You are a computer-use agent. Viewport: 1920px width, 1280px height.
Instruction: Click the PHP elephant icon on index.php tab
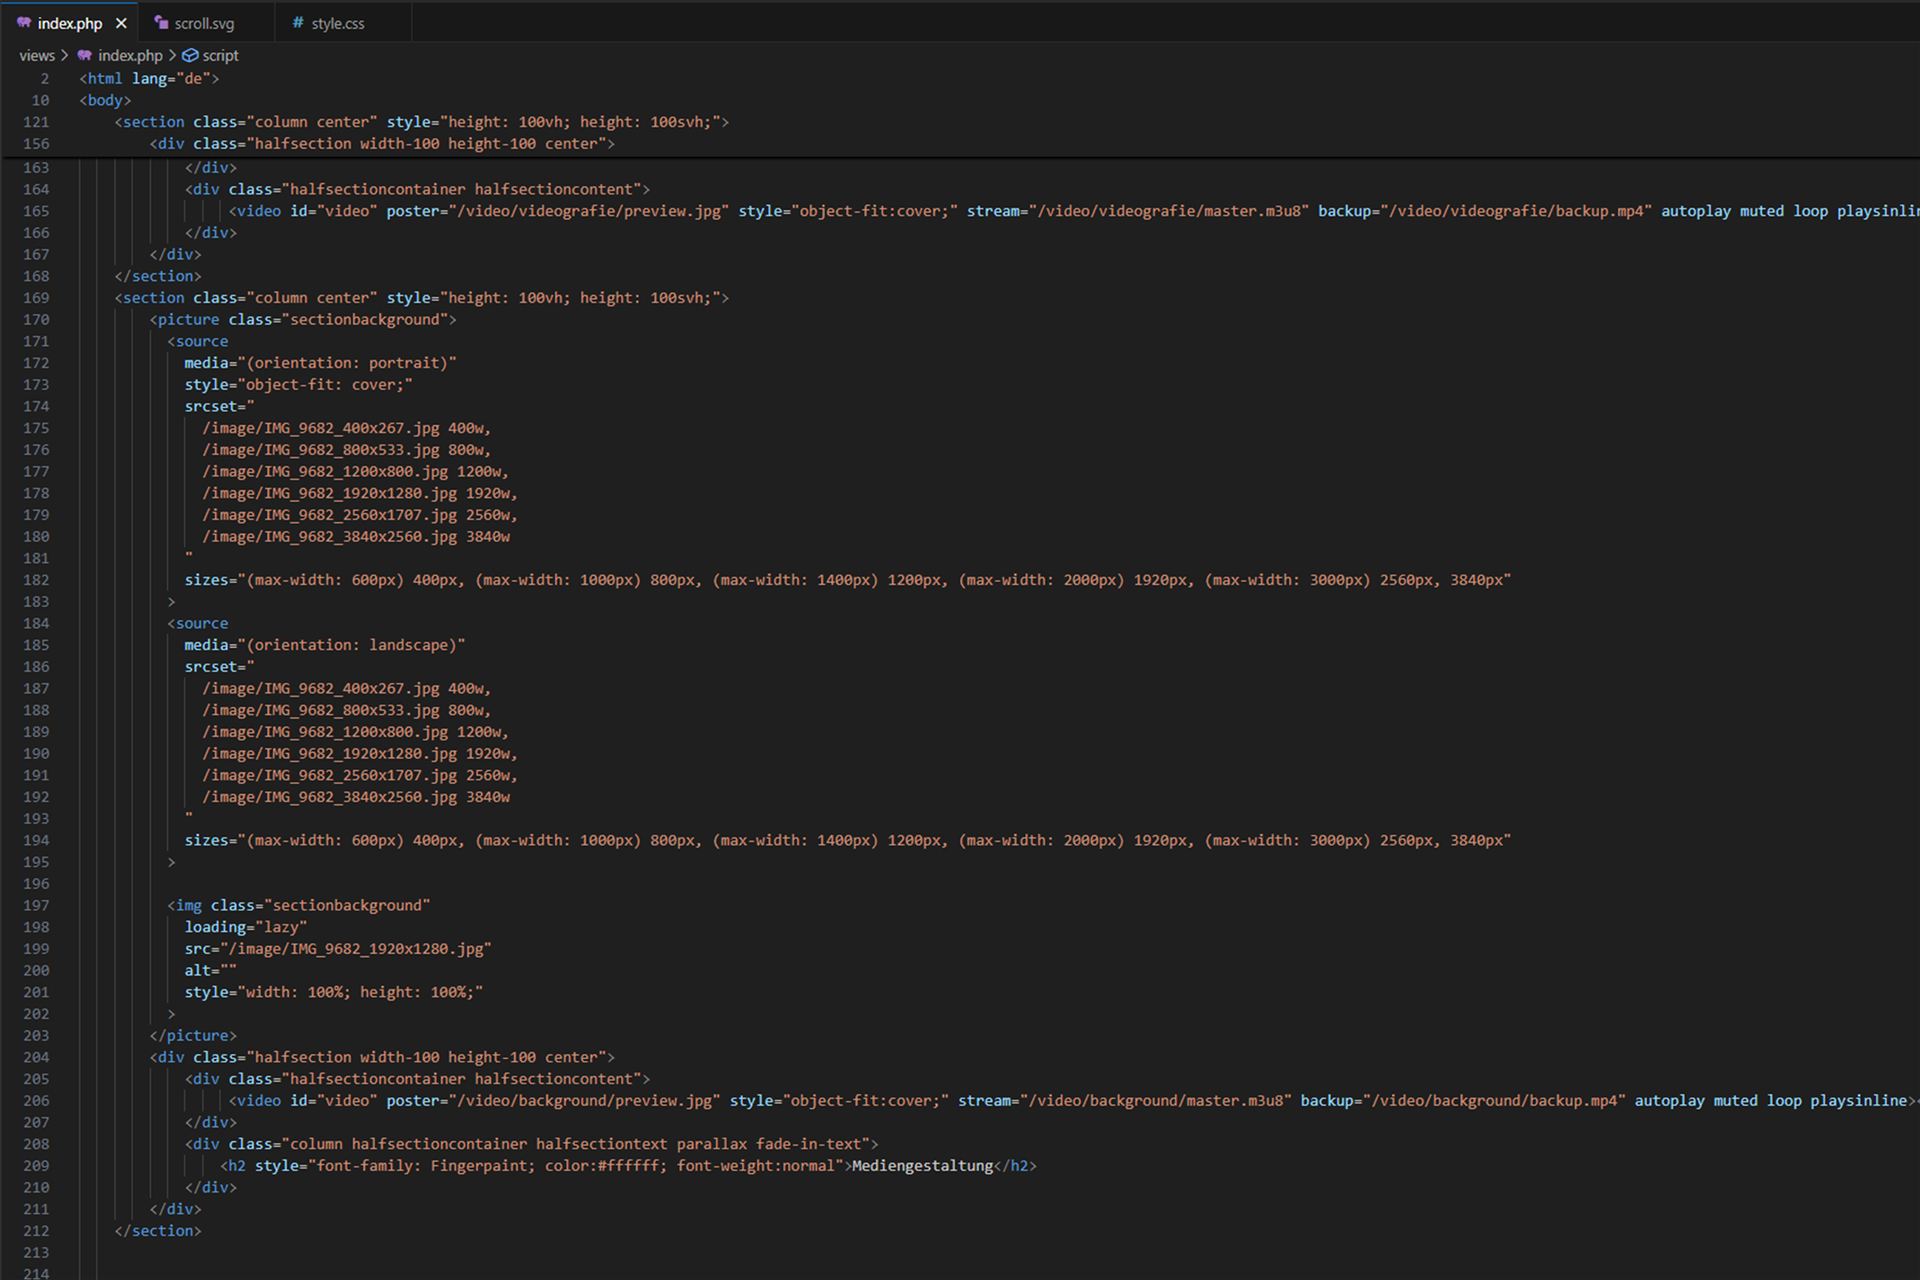pos(24,22)
